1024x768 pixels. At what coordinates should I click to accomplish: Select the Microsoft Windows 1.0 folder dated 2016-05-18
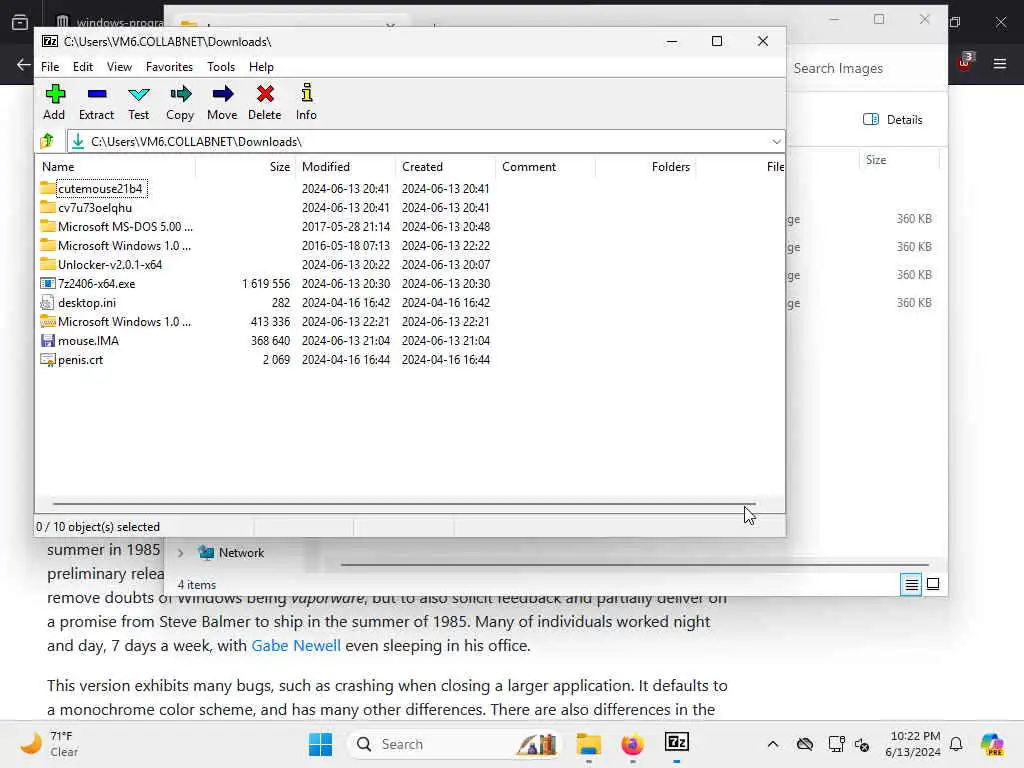[124, 246]
